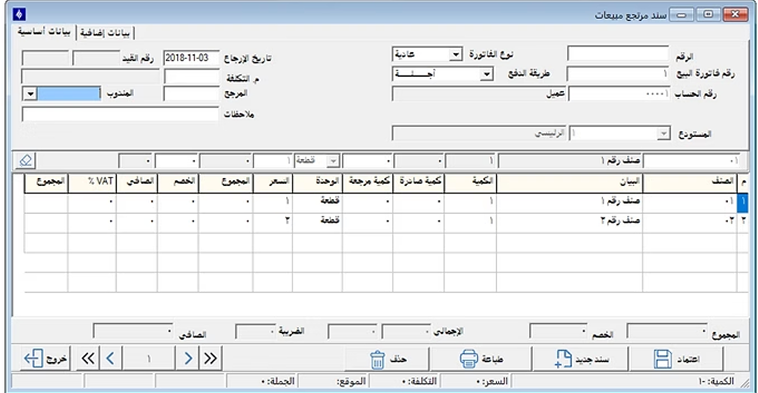
Task: Click the ملاحظات notes input field
Action: [x=120, y=114]
